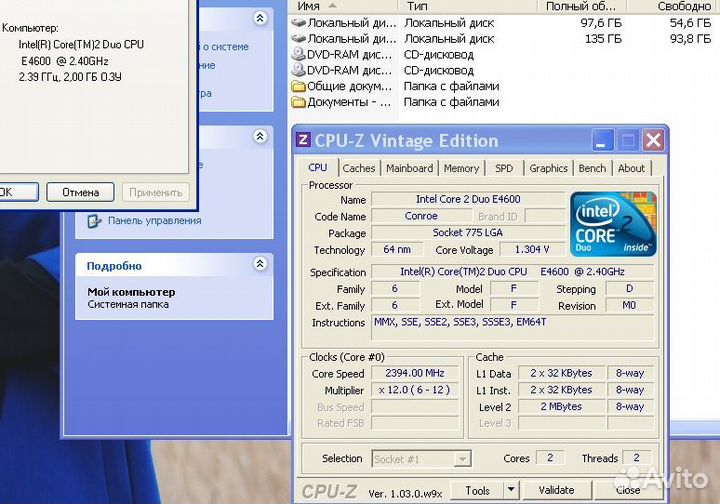
Task: Click the Отмена button
Action: [80, 192]
